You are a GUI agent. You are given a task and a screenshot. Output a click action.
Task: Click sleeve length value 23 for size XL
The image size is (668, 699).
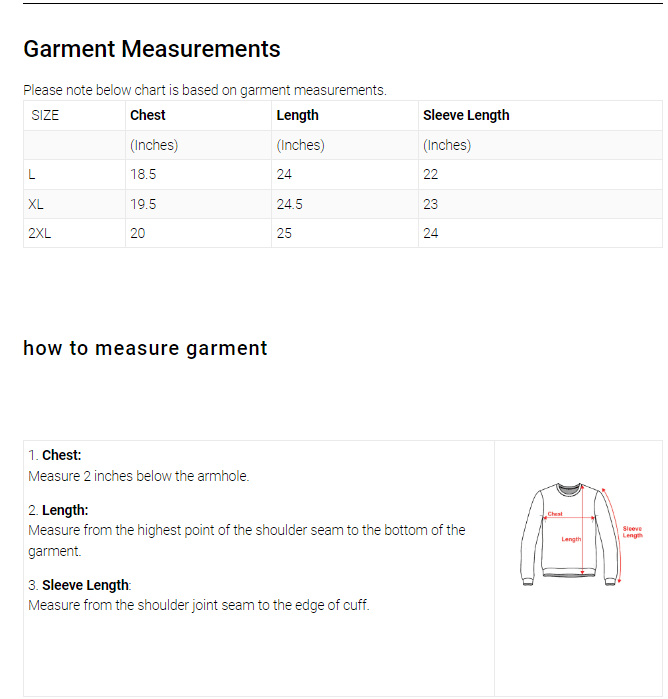point(431,204)
